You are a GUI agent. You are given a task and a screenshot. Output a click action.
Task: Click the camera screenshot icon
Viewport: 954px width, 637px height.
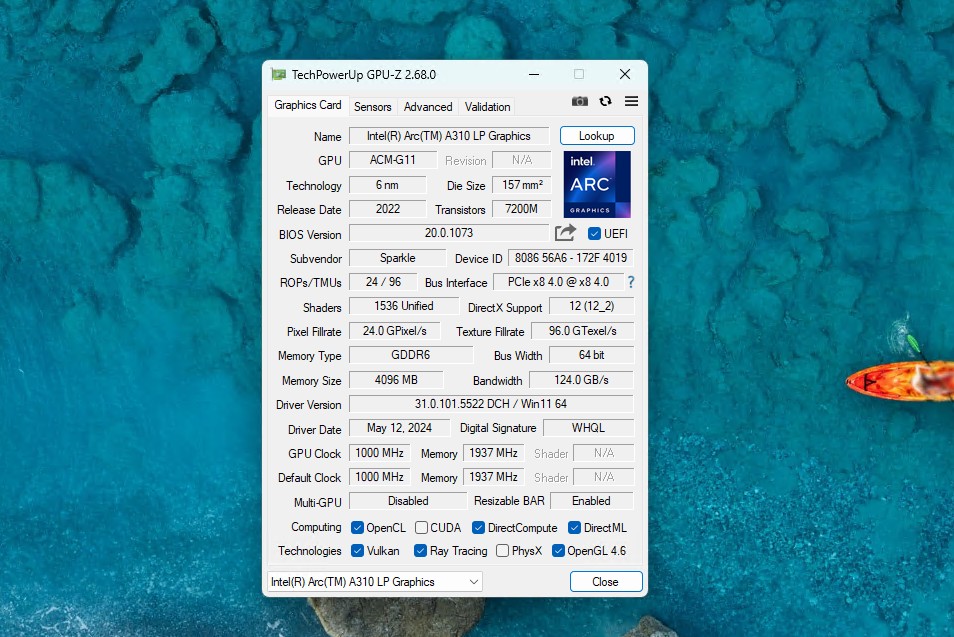click(580, 101)
